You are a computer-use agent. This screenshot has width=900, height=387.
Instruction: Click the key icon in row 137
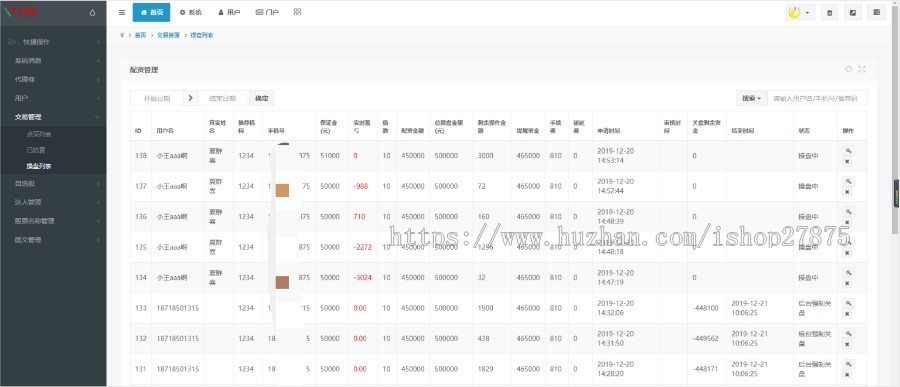click(x=848, y=181)
